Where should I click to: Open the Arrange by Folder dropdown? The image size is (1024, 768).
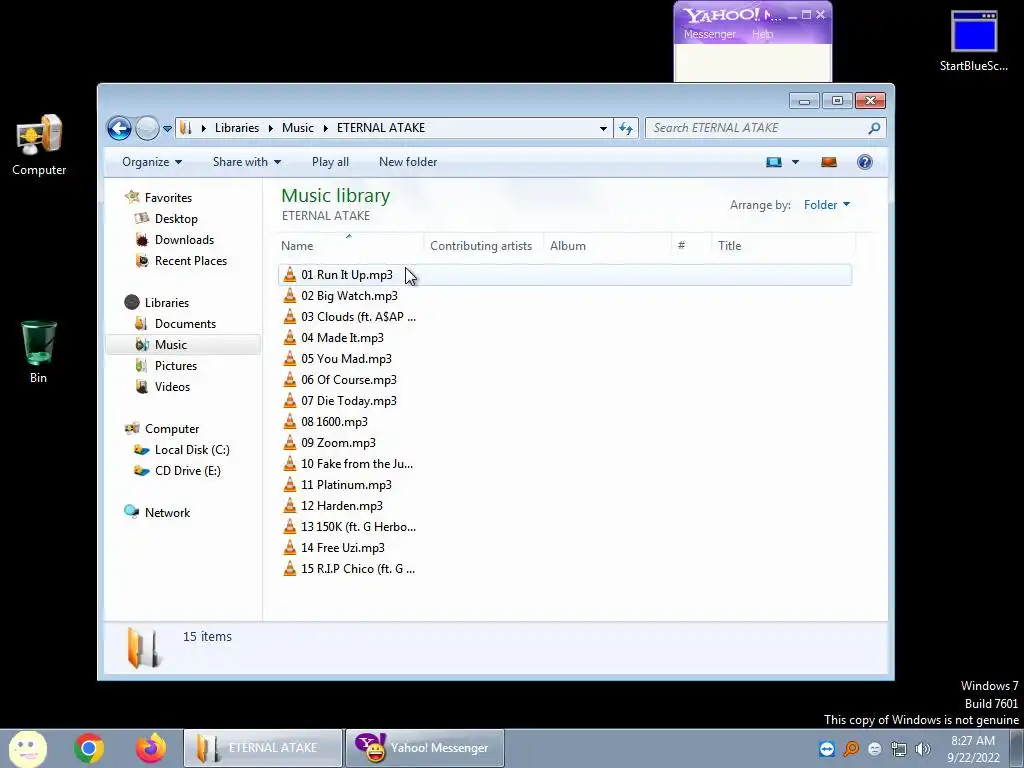(x=827, y=205)
